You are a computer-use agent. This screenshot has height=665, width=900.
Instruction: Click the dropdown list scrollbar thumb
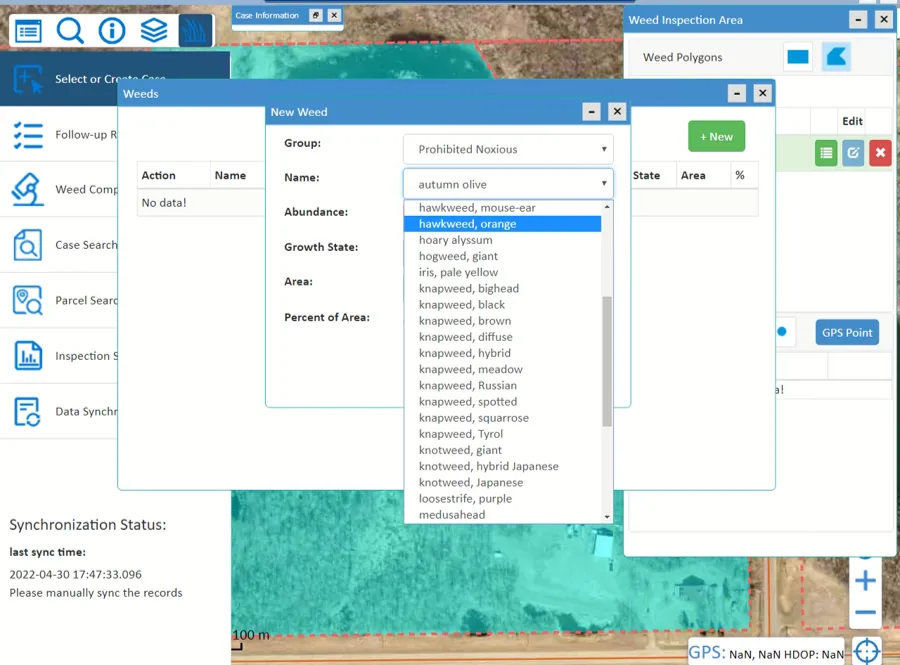[607, 361]
